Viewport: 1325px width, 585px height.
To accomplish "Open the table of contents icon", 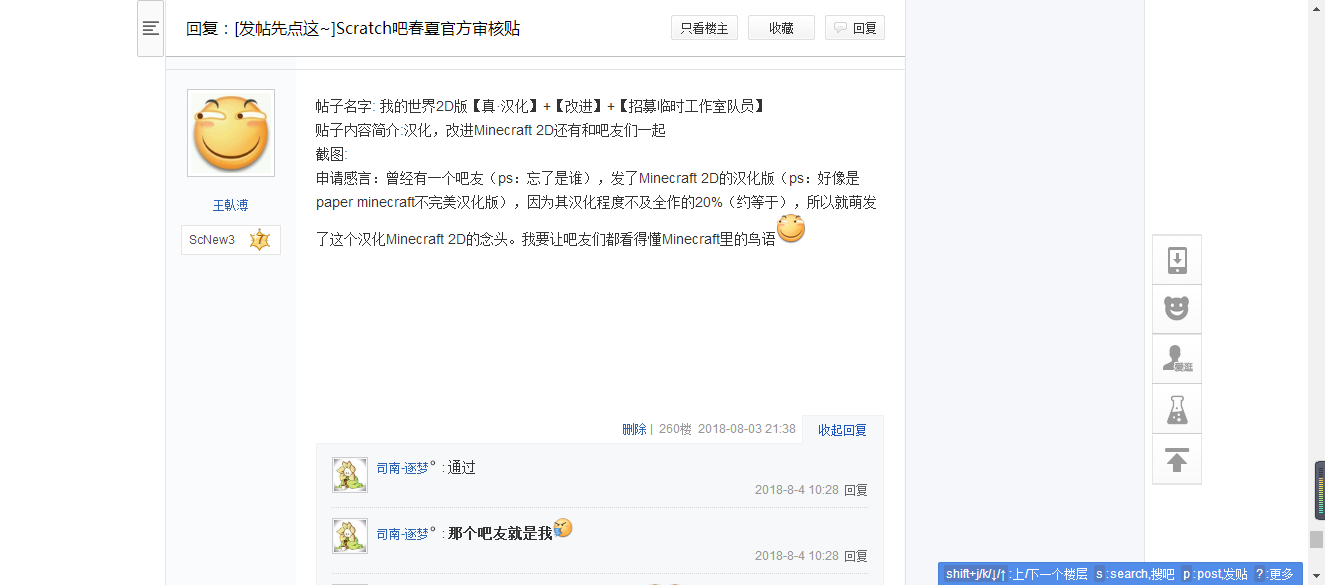I will 151,28.
